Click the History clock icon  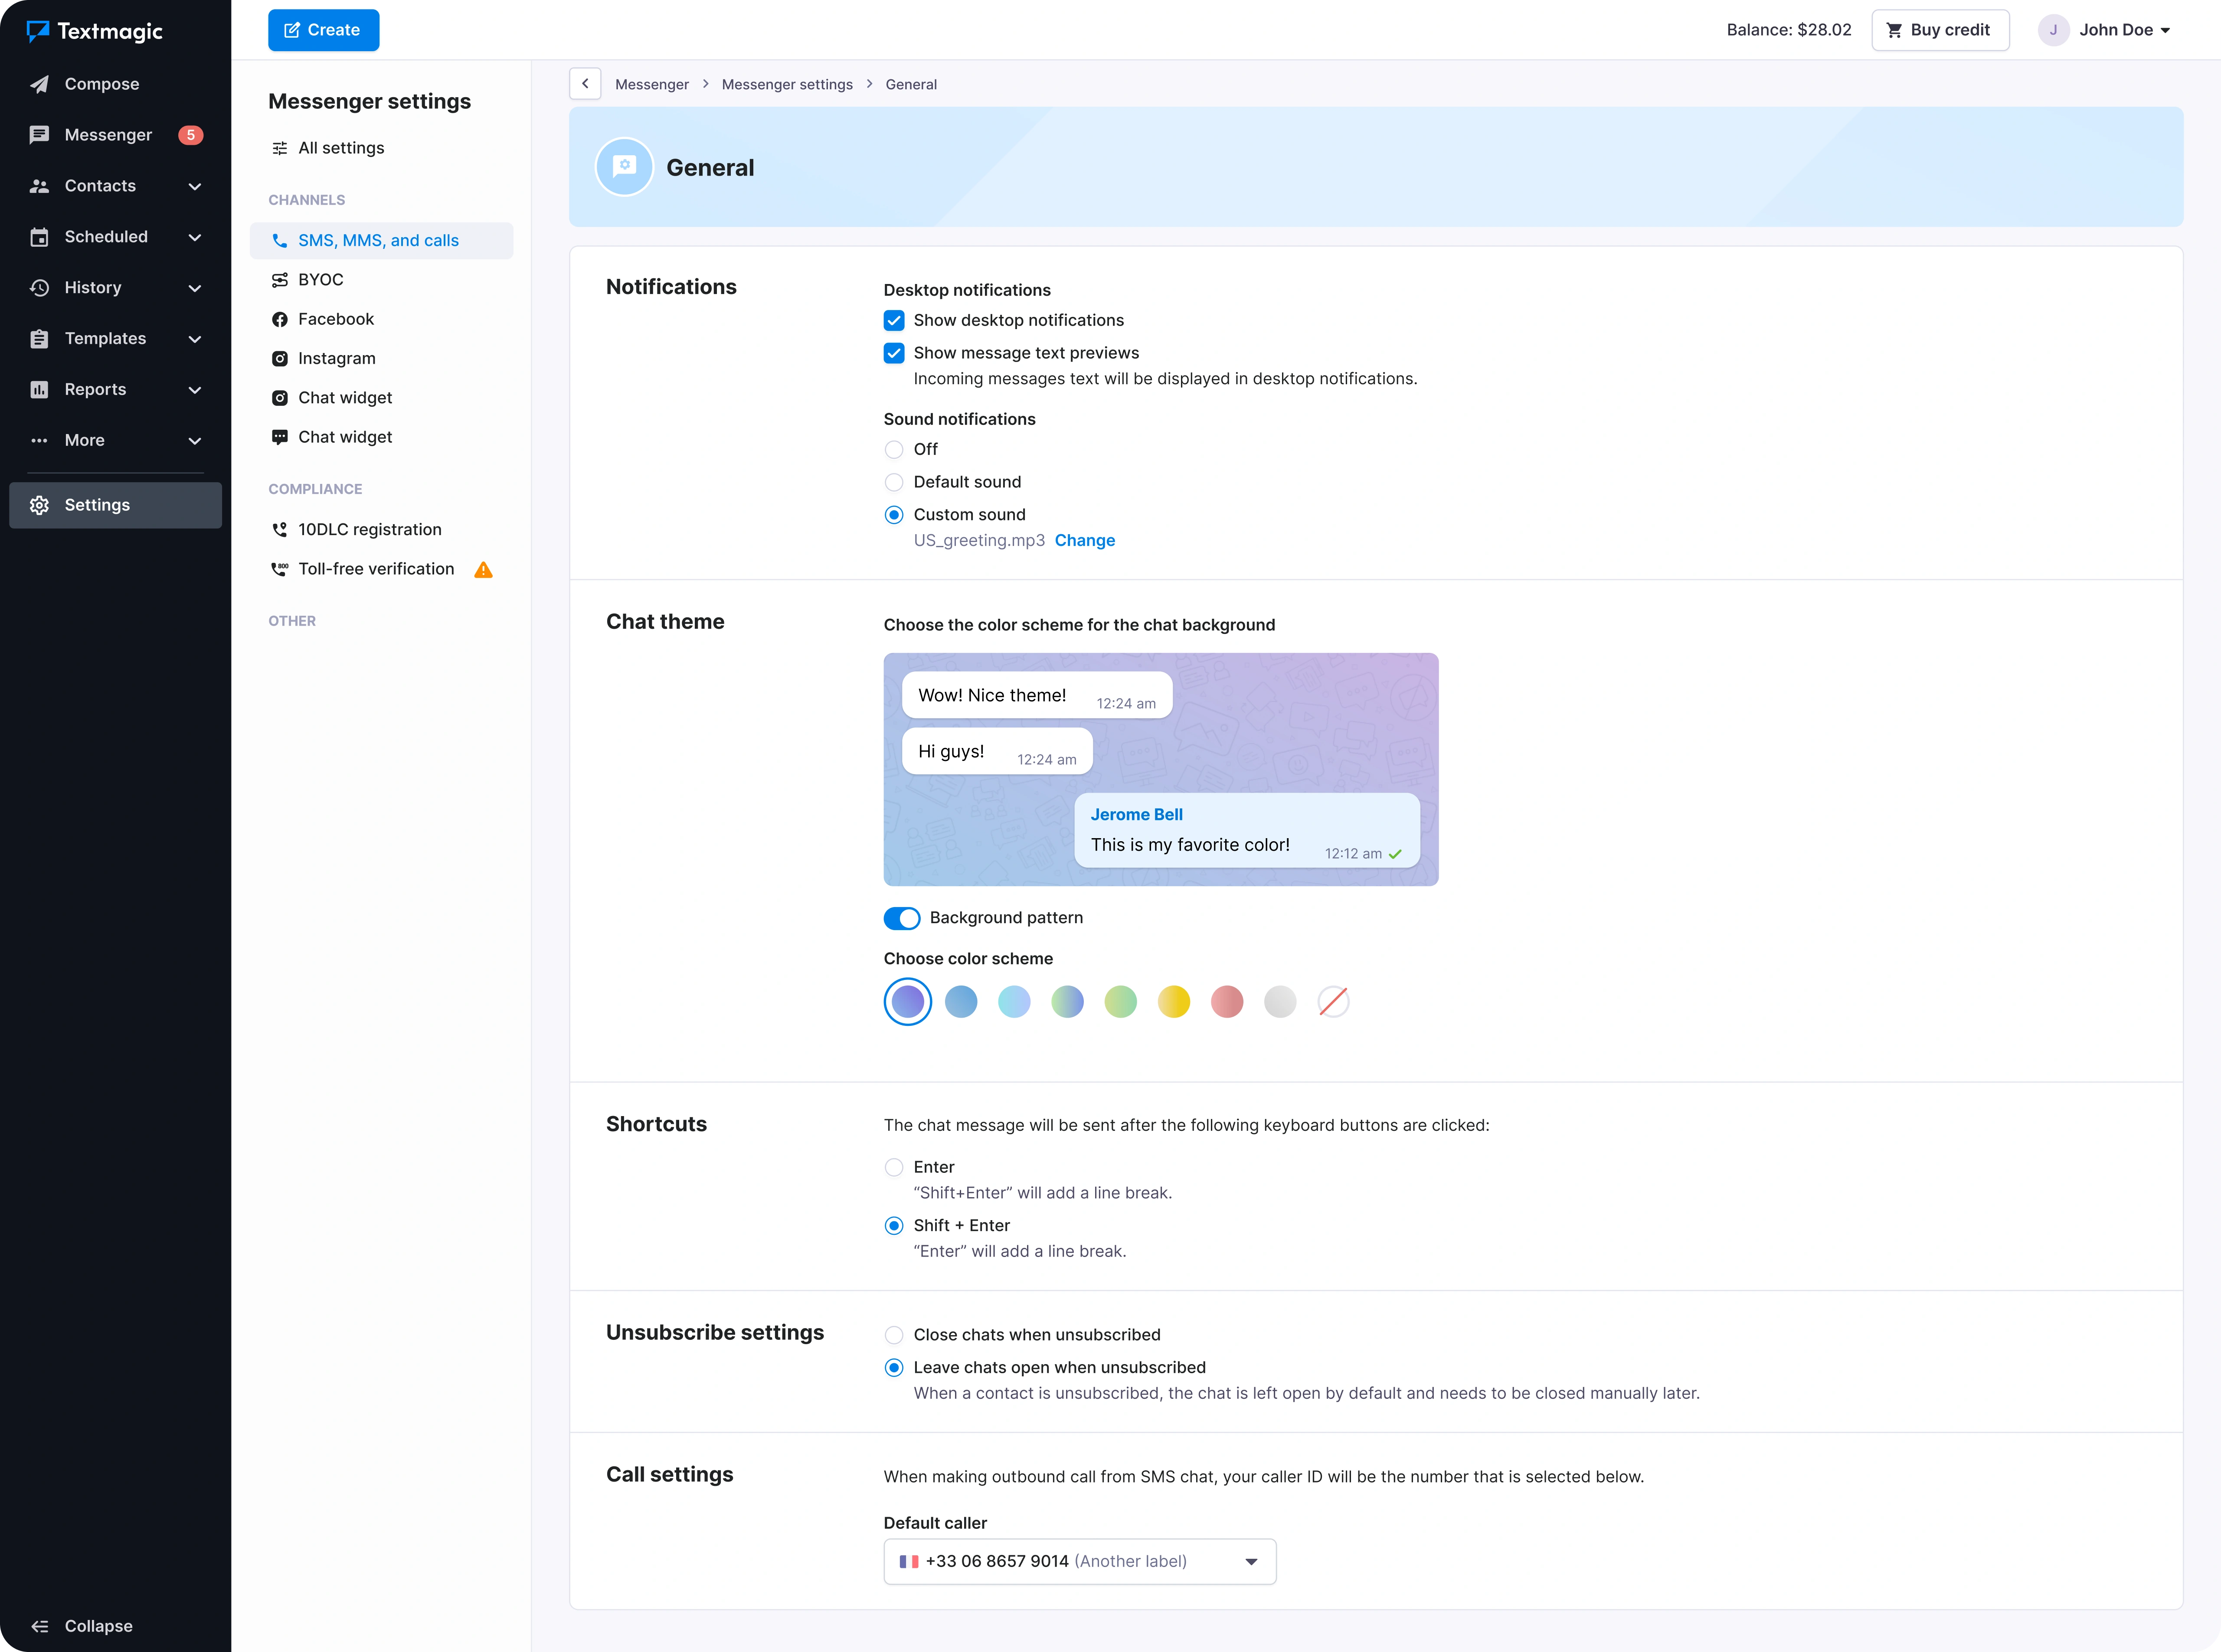[x=39, y=288]
